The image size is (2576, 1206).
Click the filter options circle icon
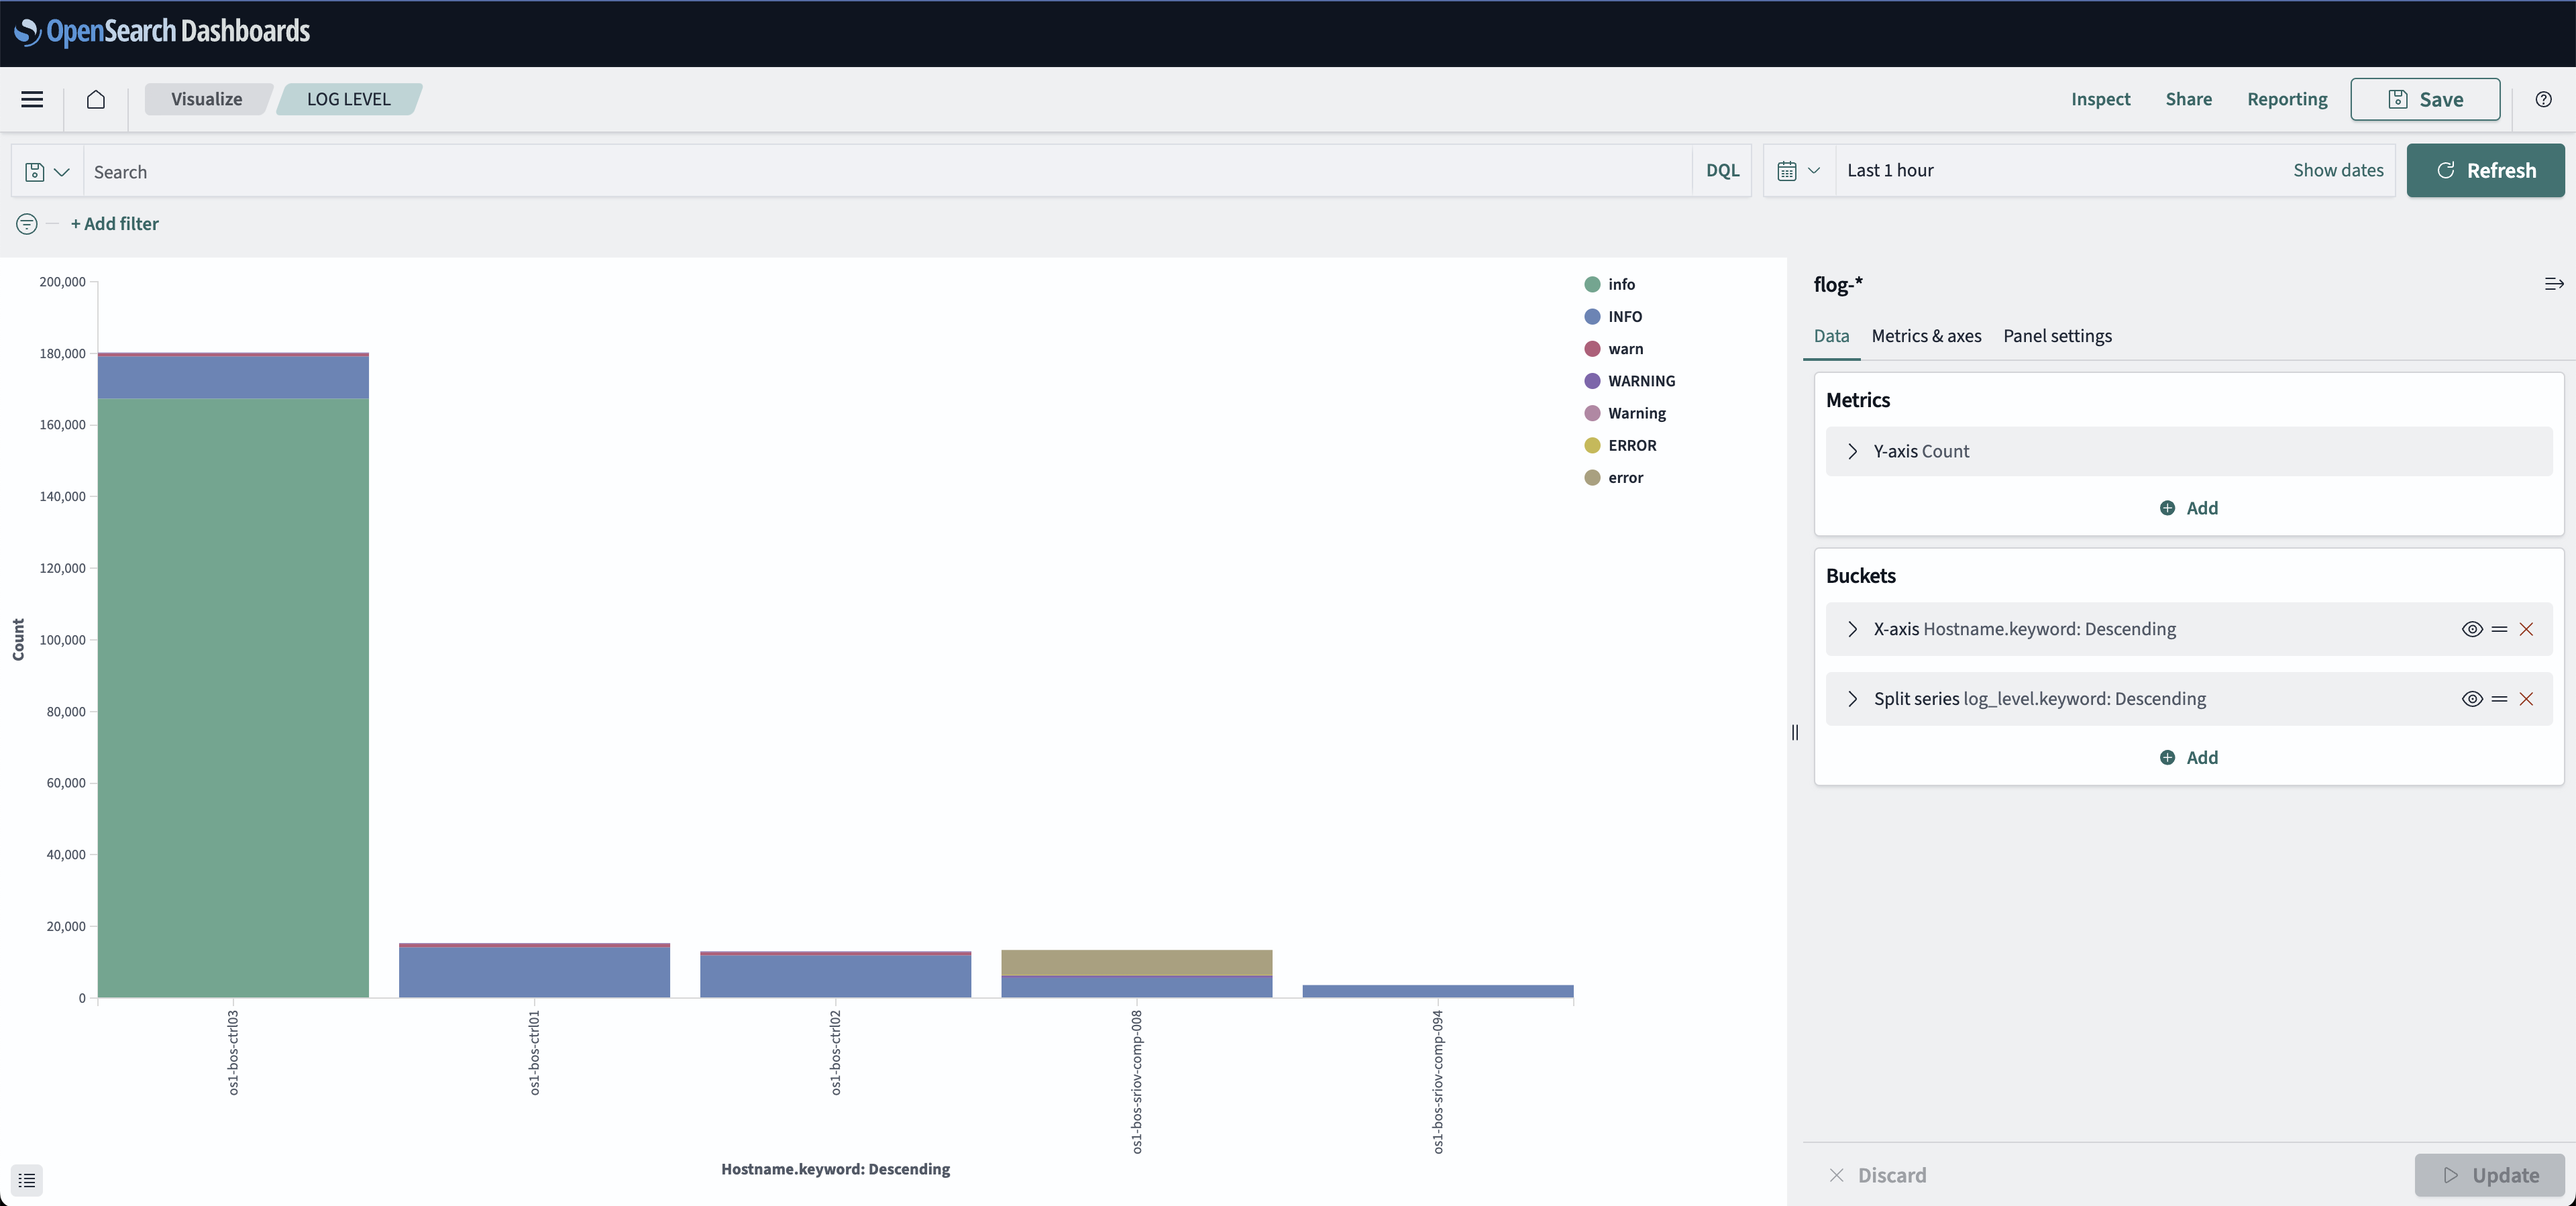[x=27, y=224]
